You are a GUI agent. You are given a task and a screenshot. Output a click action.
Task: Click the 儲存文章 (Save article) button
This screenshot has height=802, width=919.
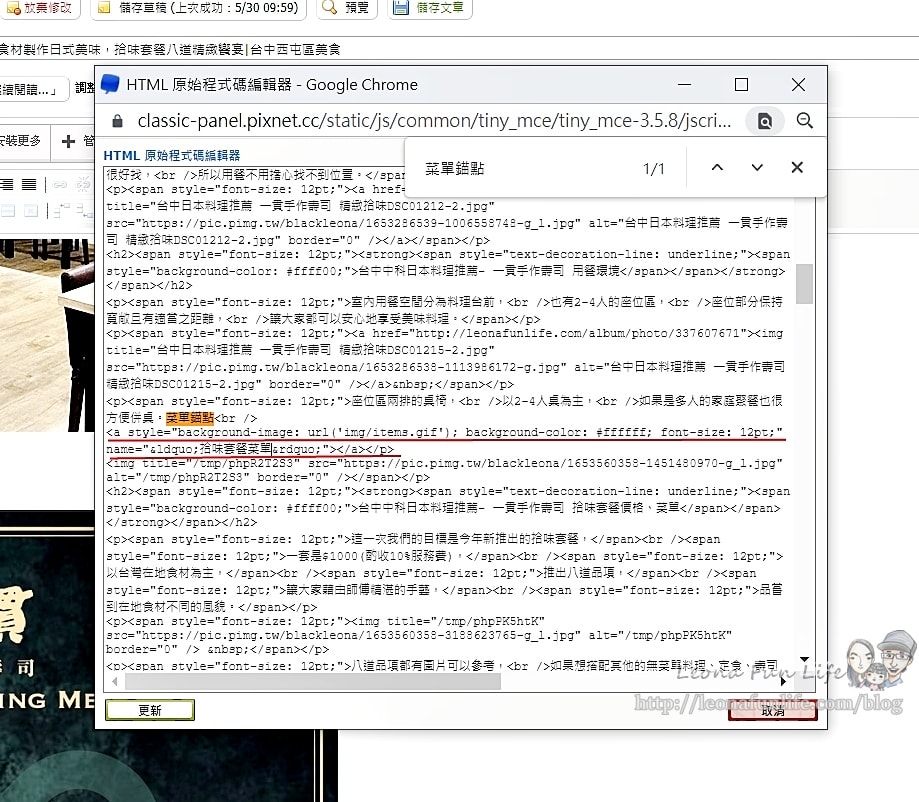[428, 8]
